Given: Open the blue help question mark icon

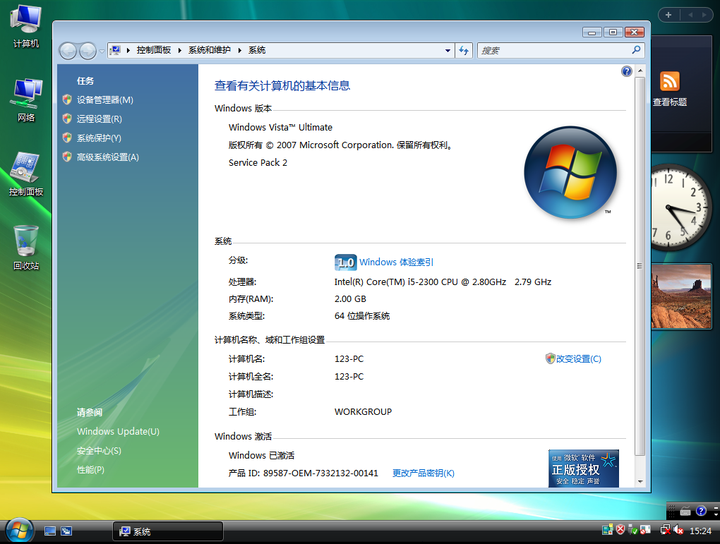Looking at the screenshot, I should pyautogui.click(x=626, y=71).
